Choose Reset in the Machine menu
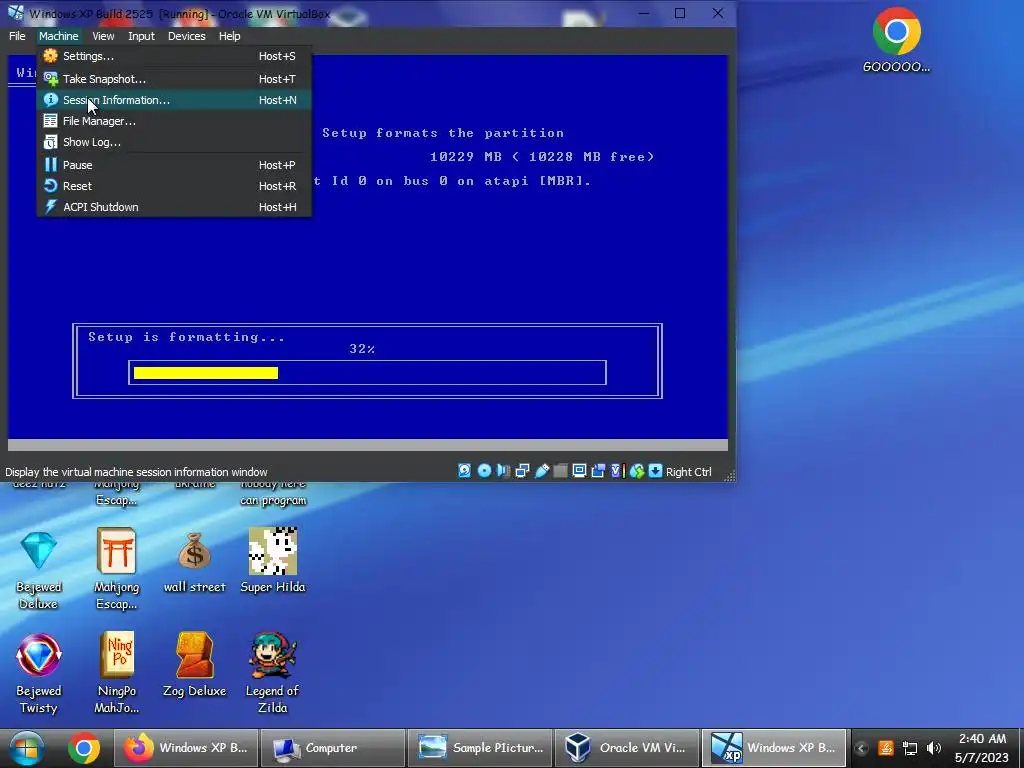 (x=174, y=186)
